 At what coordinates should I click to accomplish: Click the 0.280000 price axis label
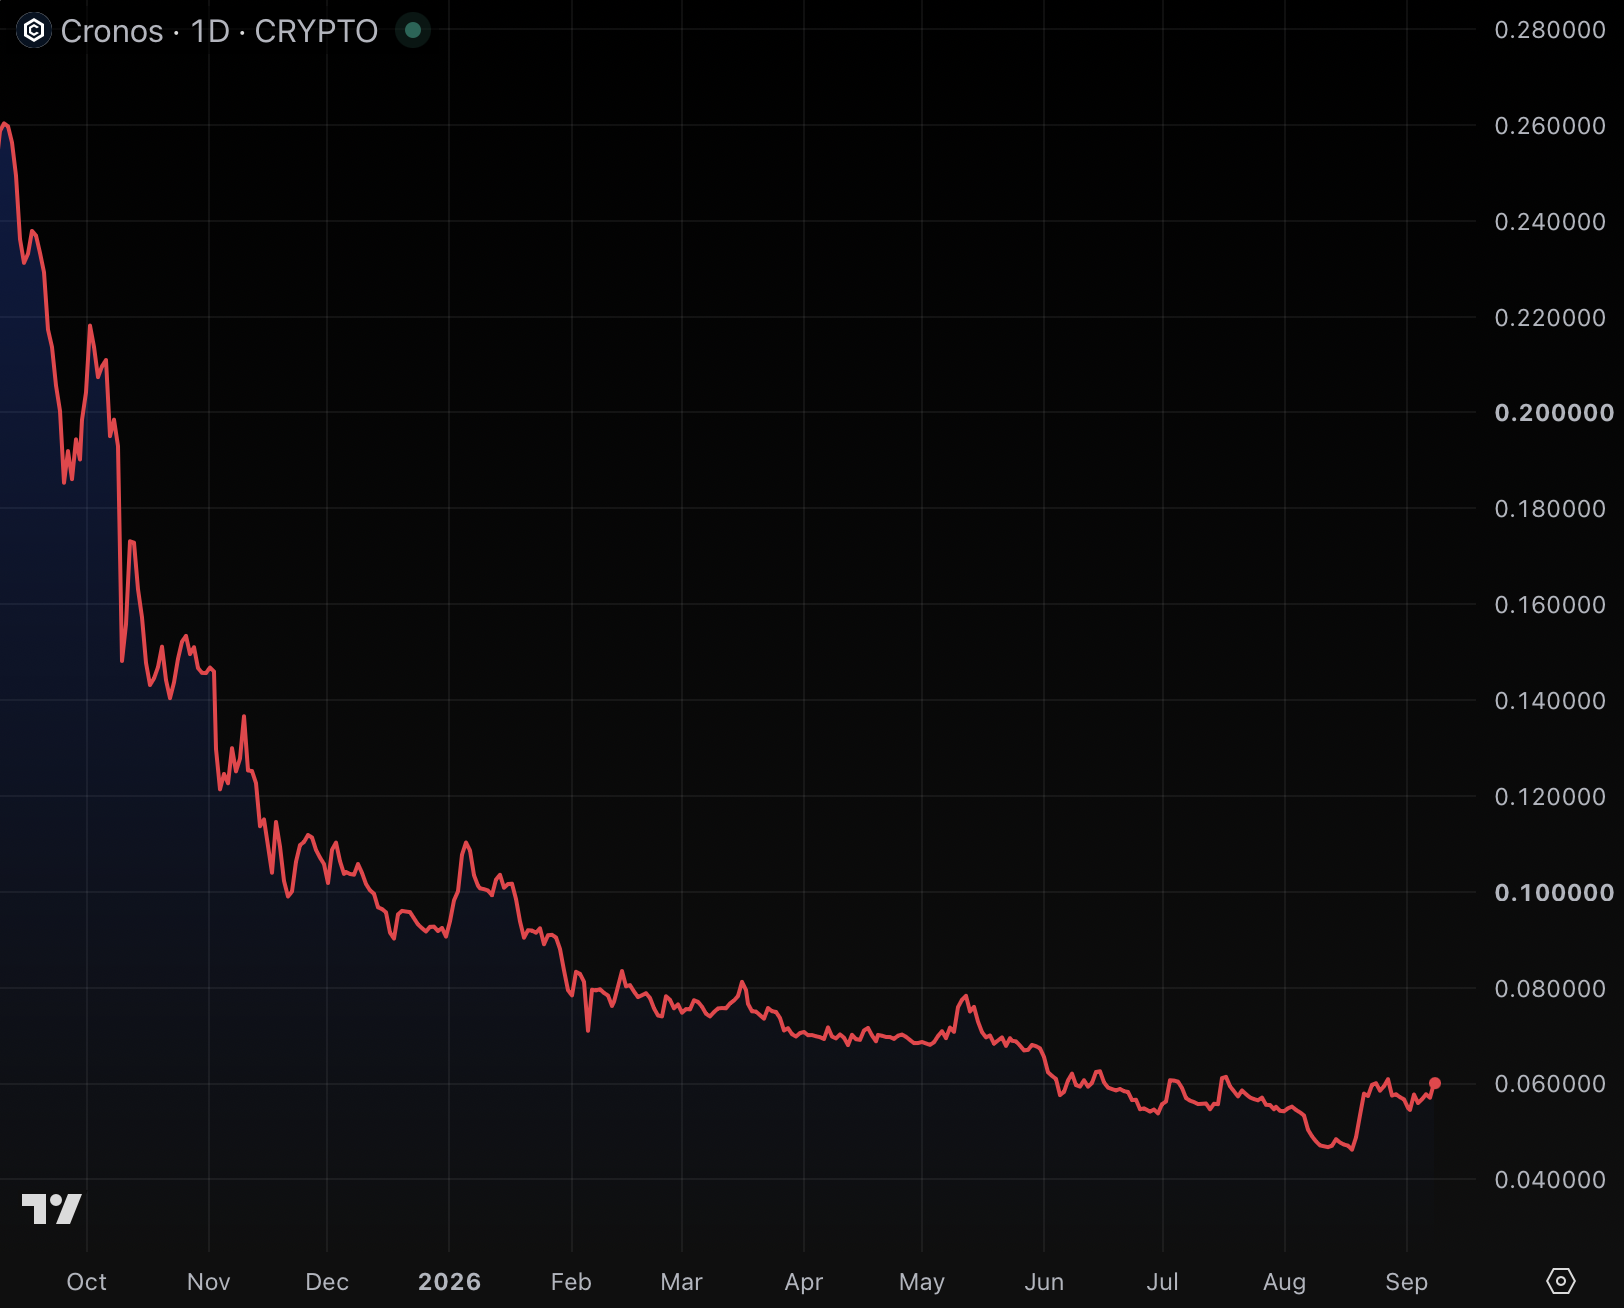tap(1550, 30)
